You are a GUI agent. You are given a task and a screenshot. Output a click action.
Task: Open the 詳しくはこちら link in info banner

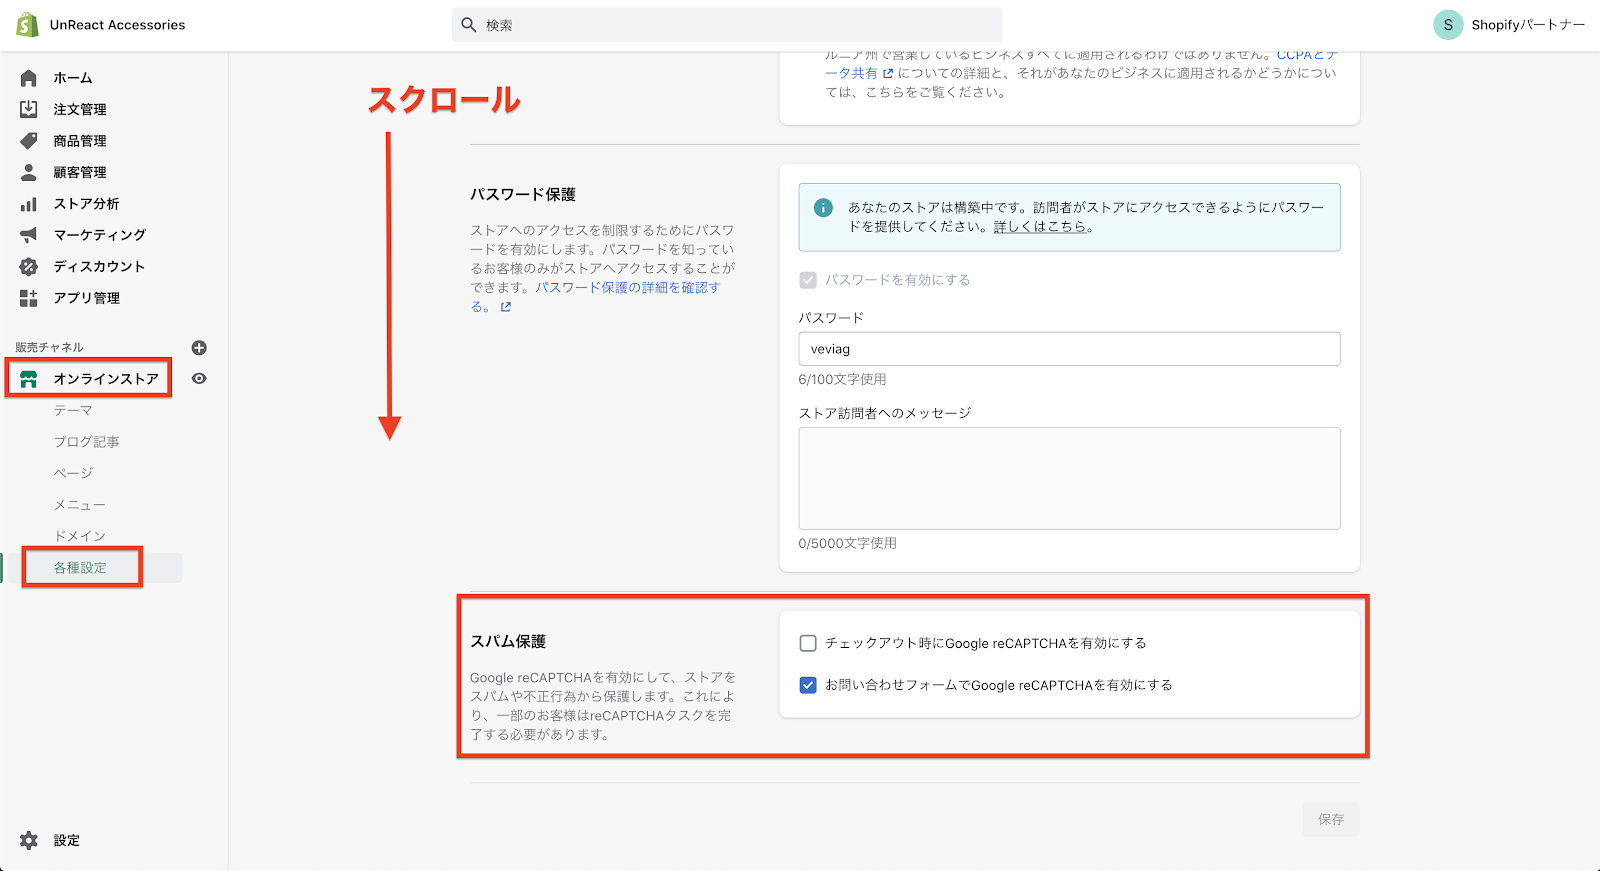[x=1040, y=227]
